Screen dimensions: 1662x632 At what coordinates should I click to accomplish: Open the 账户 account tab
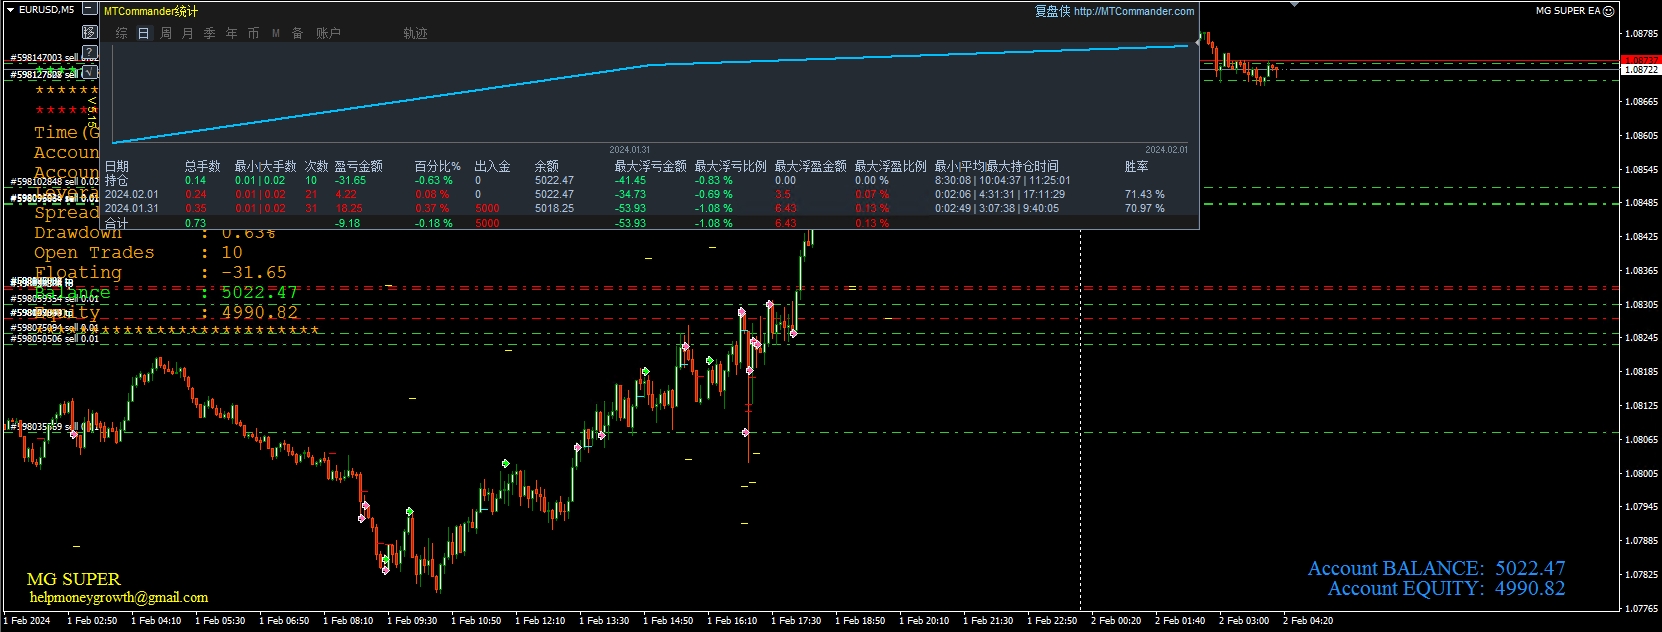pos(328,33)
